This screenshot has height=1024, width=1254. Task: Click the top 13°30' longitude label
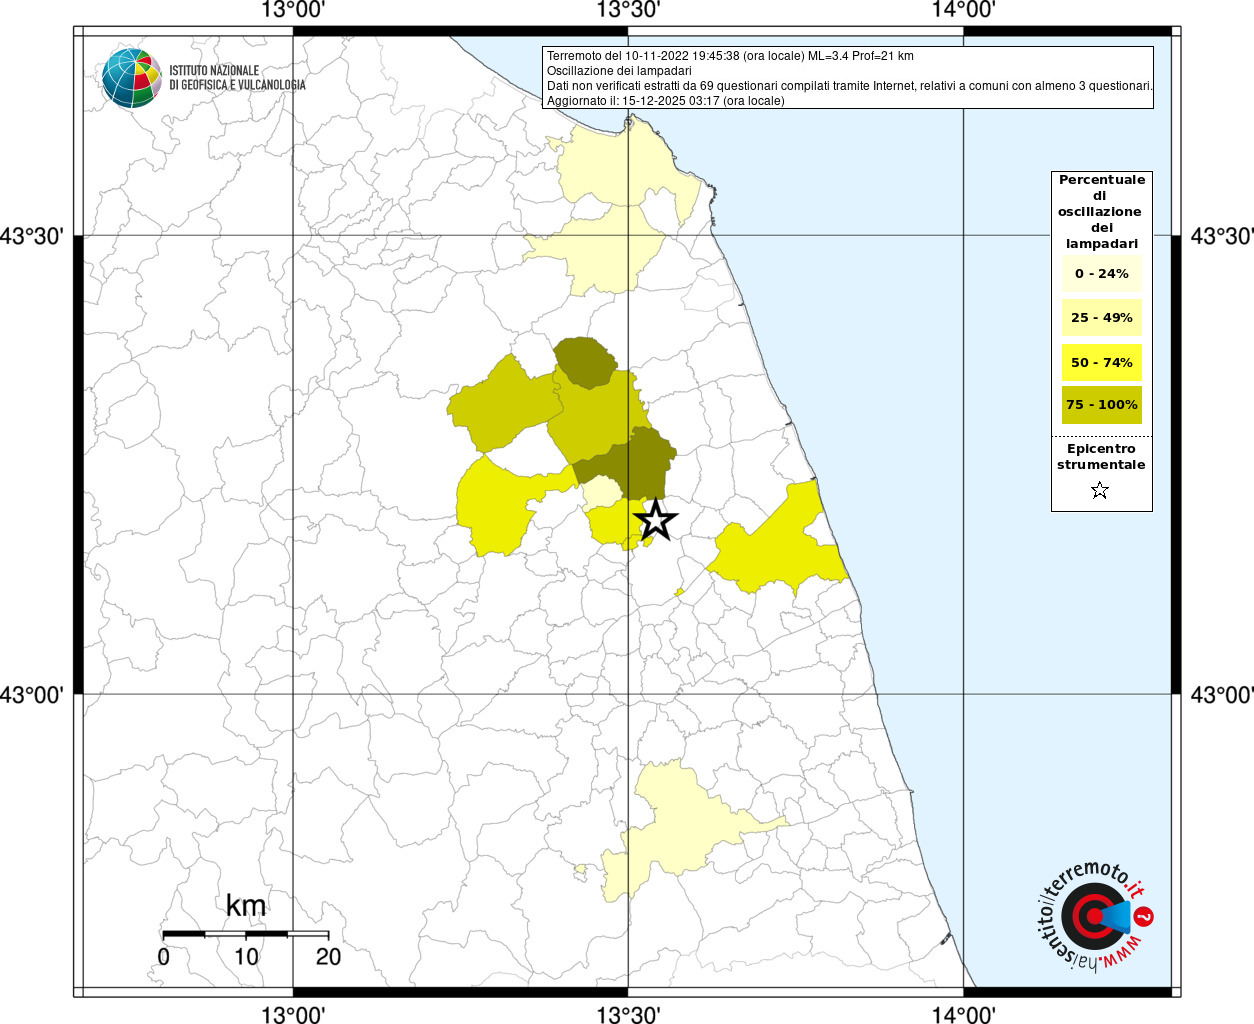click(x=628, y=11)
